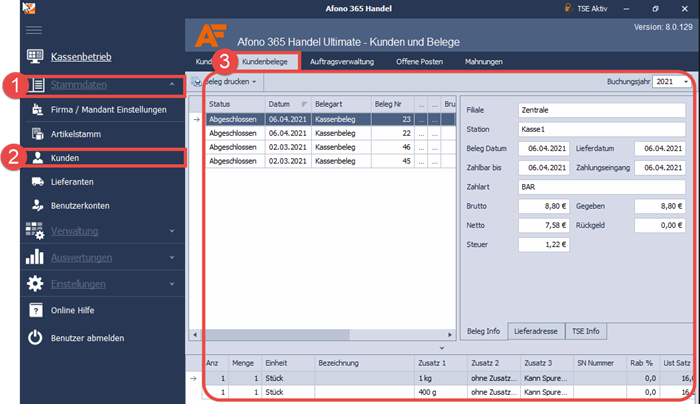
Task: Click the Kassenbetrieb monitor icon
Action: 35,56
